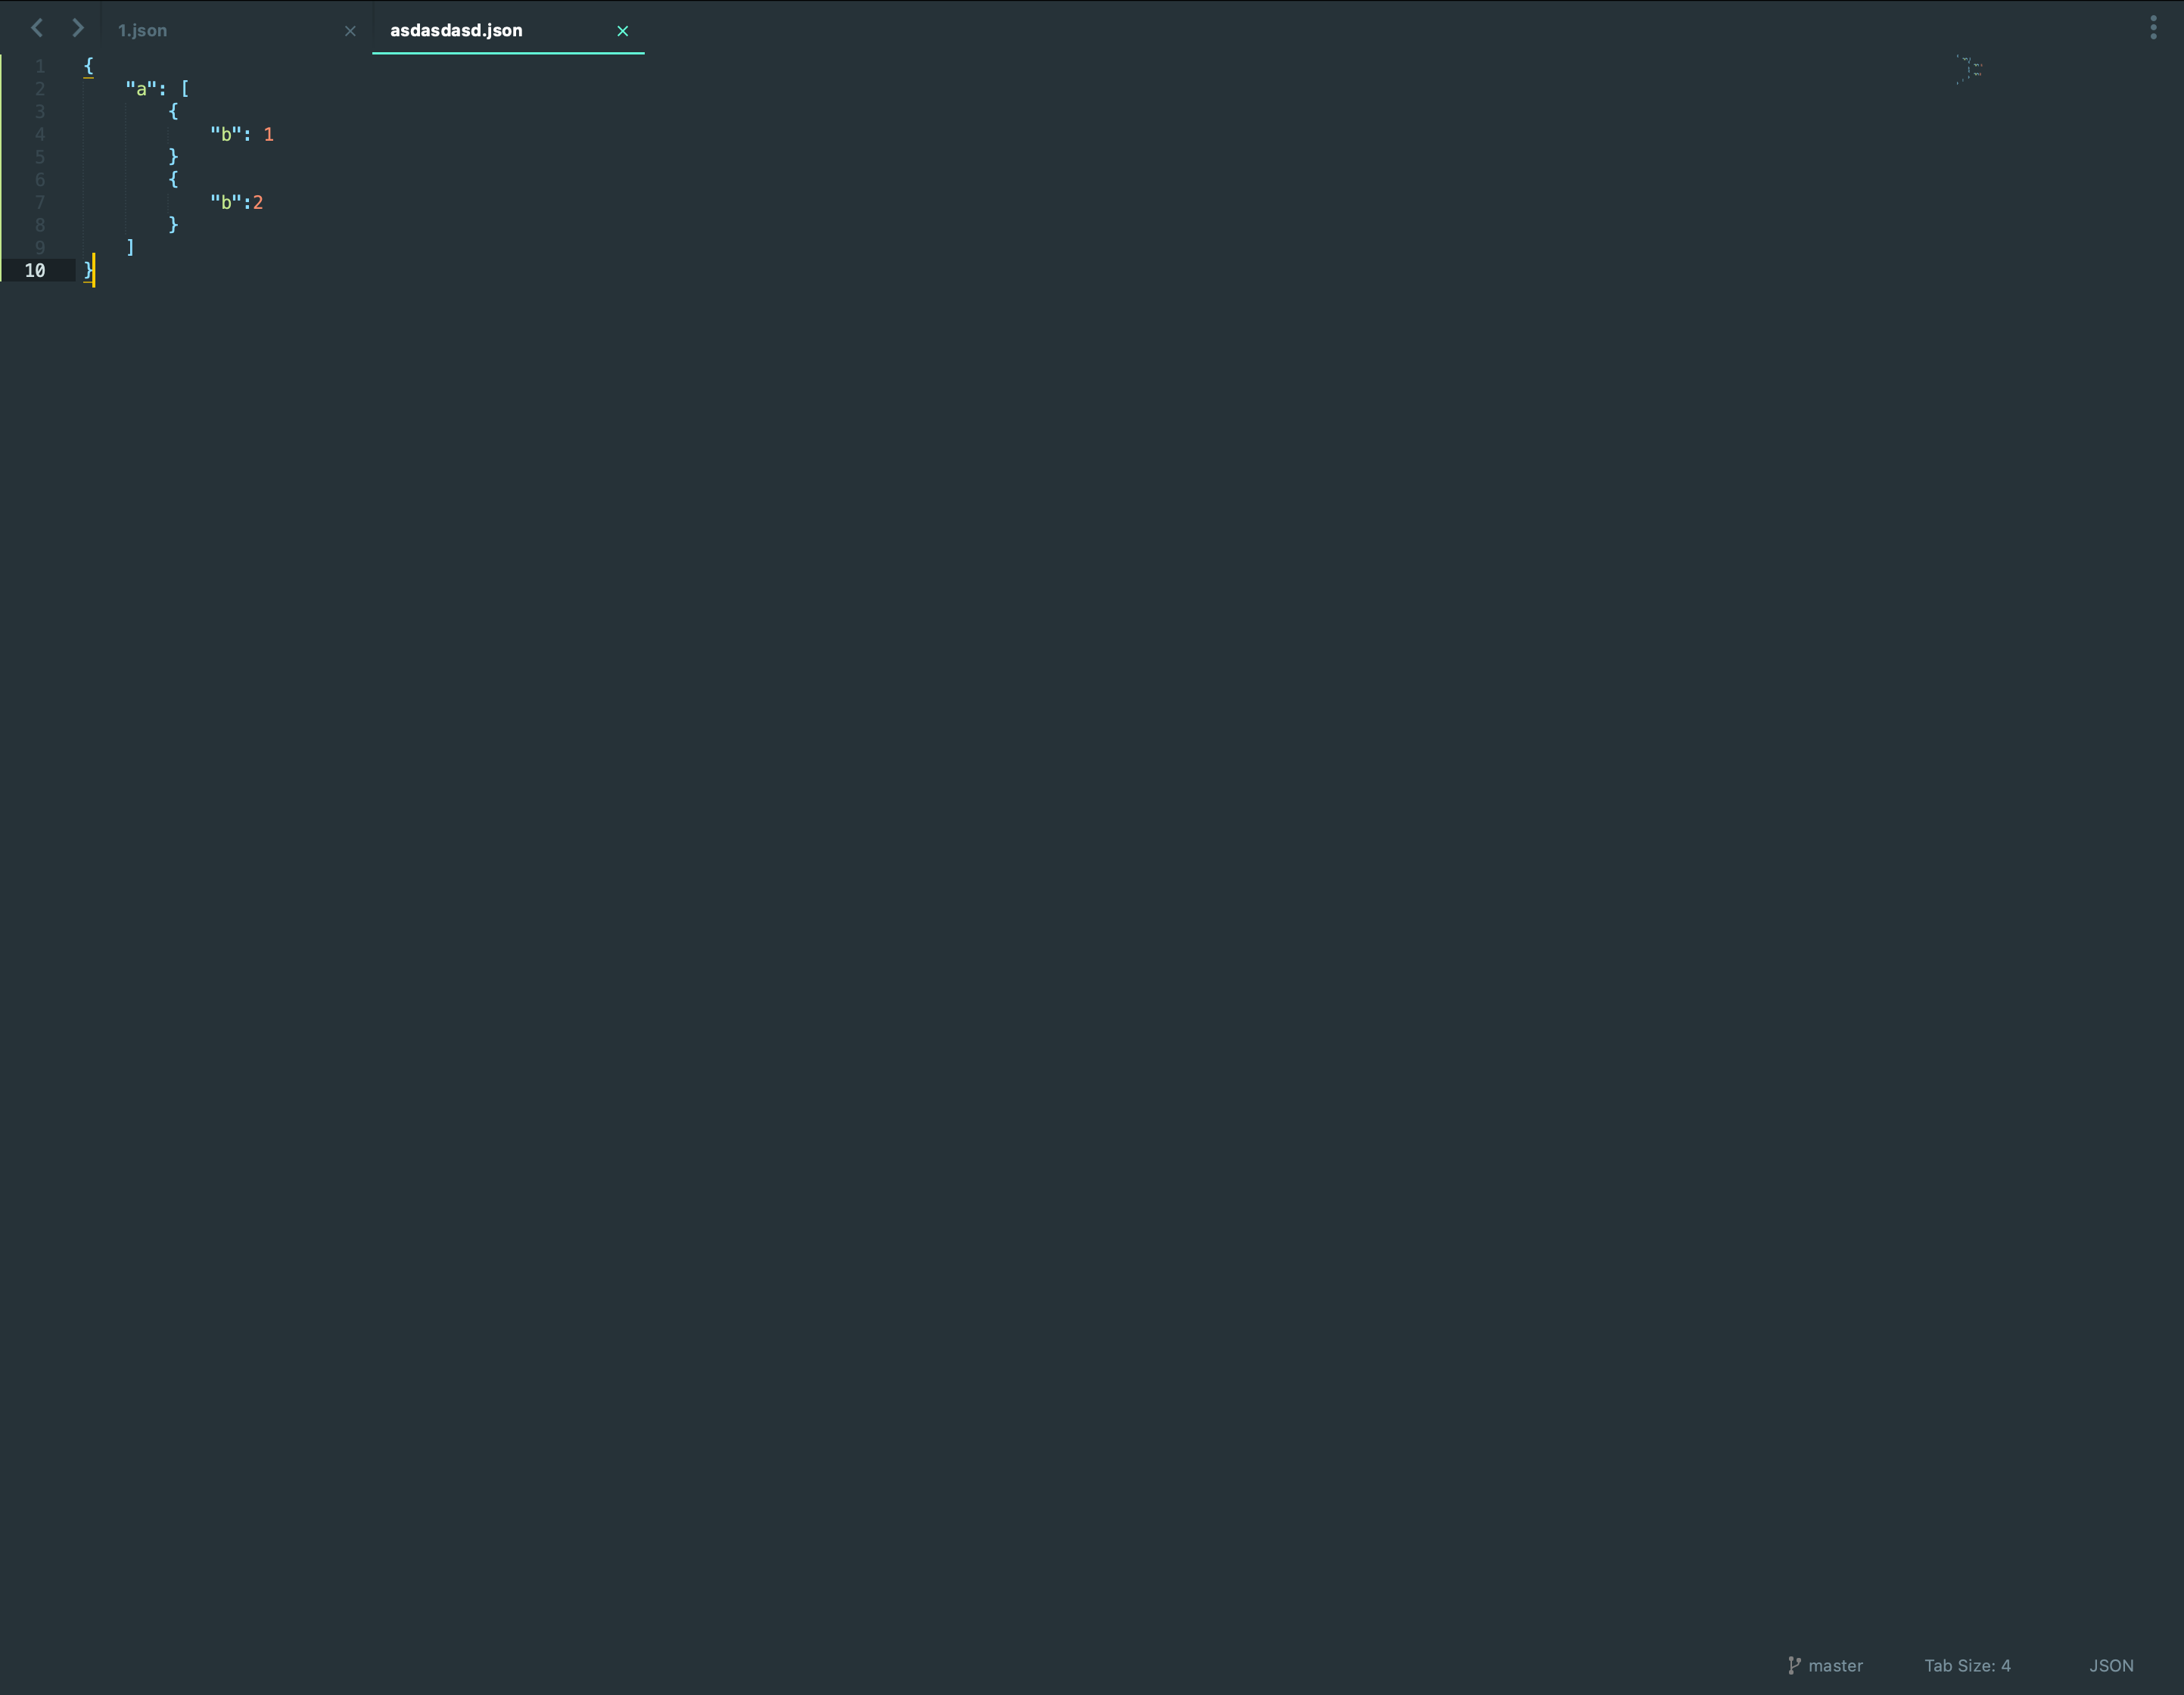
Task: Open the Tab Size: 4 indentation menu
Action: (1967, 1665)
